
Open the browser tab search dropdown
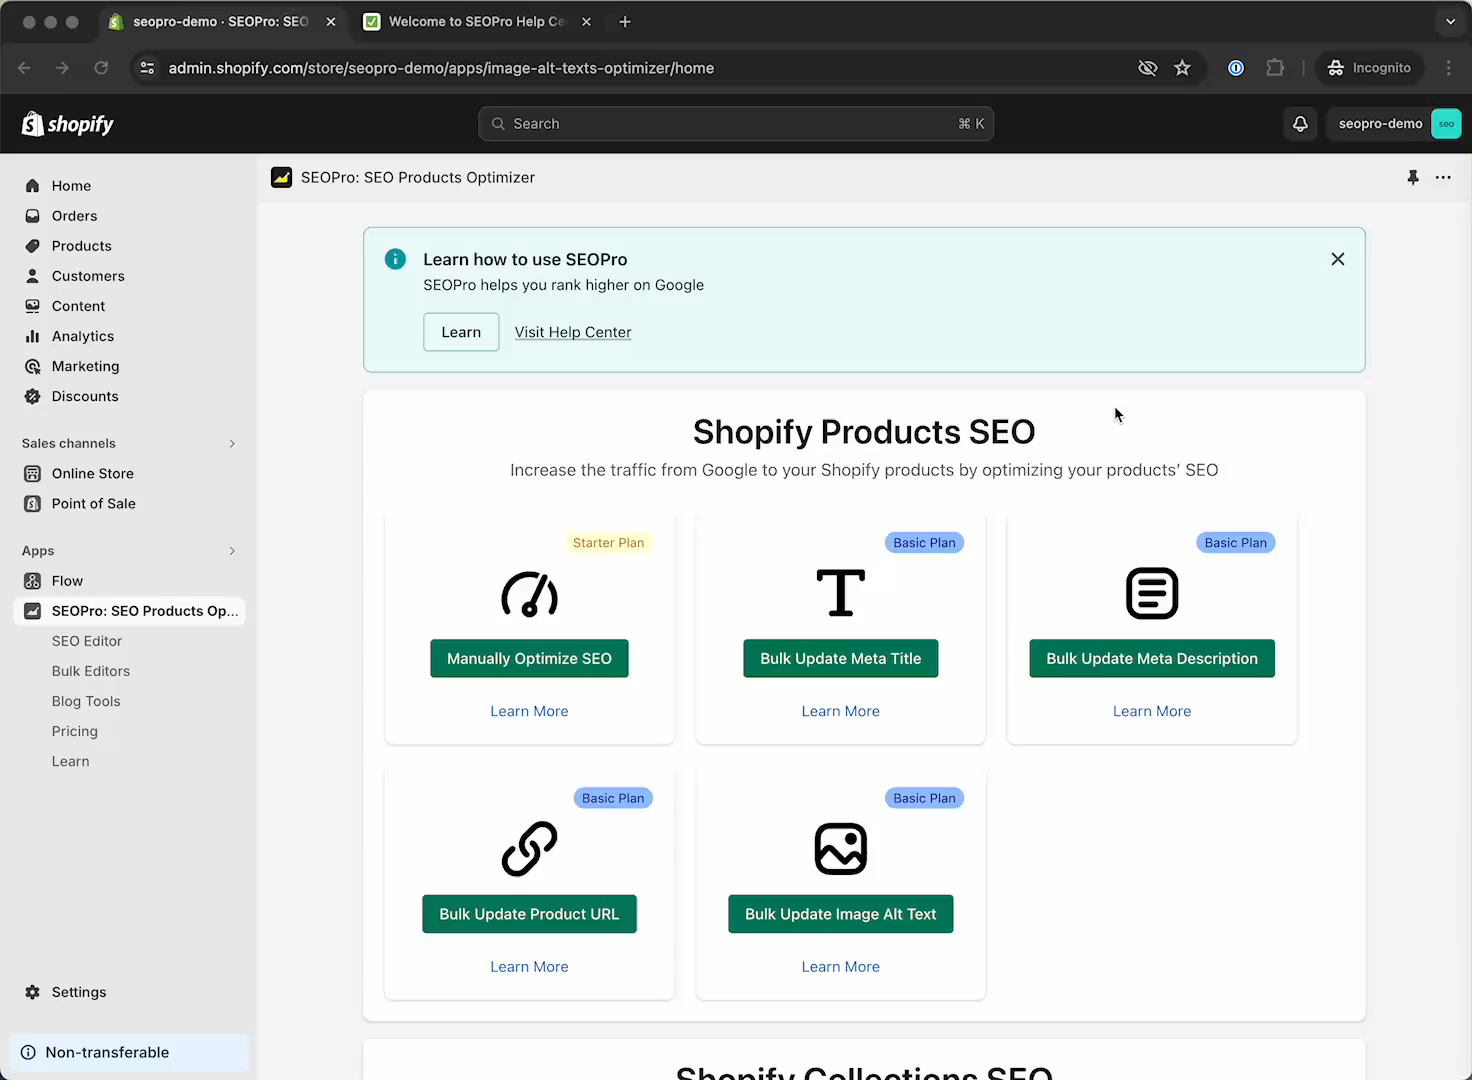(1450, 21)
